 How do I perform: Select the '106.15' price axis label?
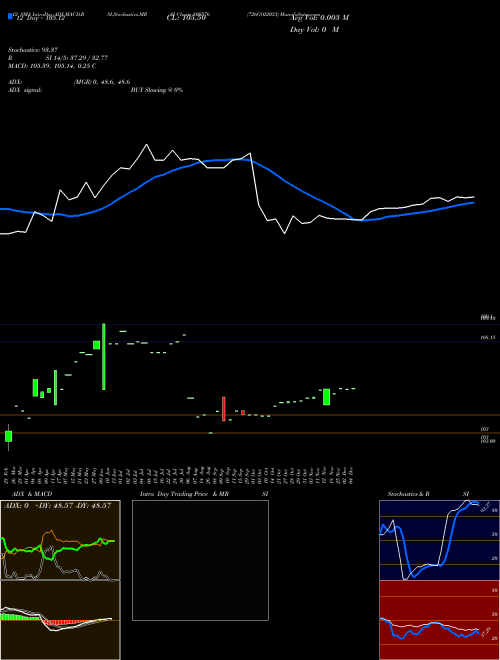tap(488, 338)
